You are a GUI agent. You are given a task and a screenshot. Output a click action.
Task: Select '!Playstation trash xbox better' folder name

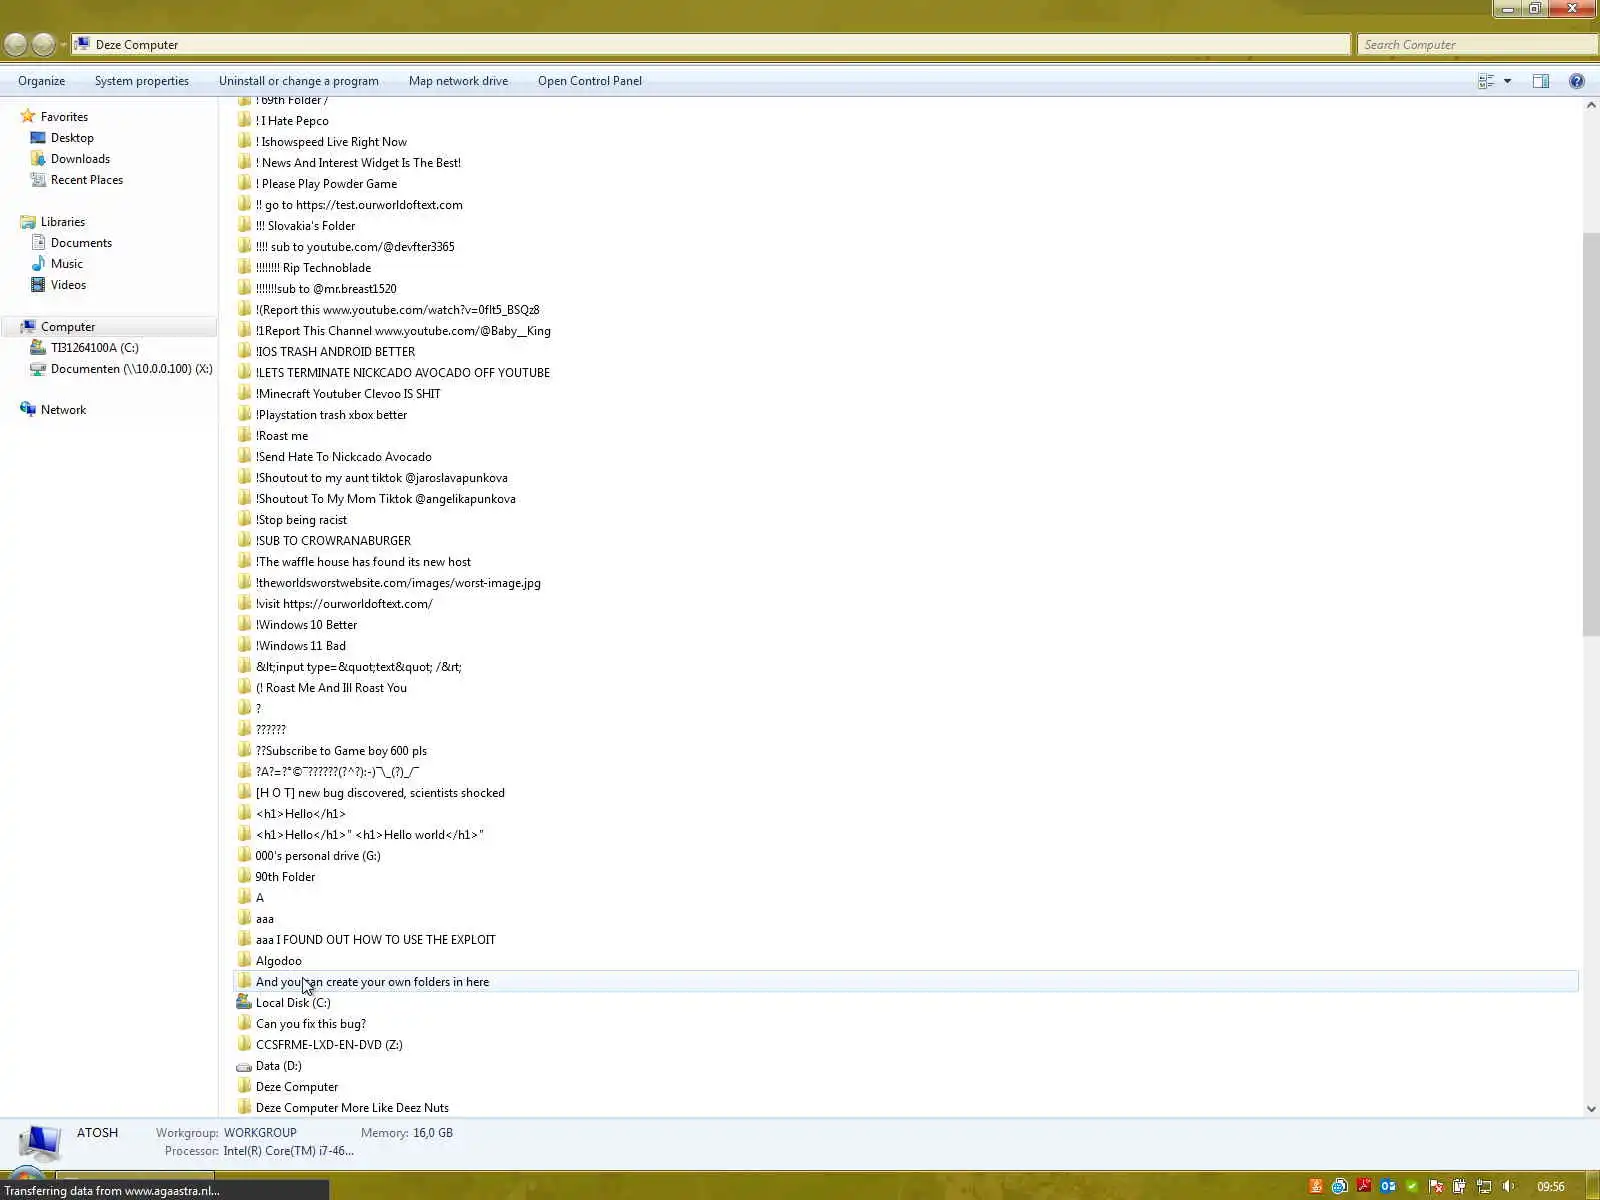click(x=331, y=415)
